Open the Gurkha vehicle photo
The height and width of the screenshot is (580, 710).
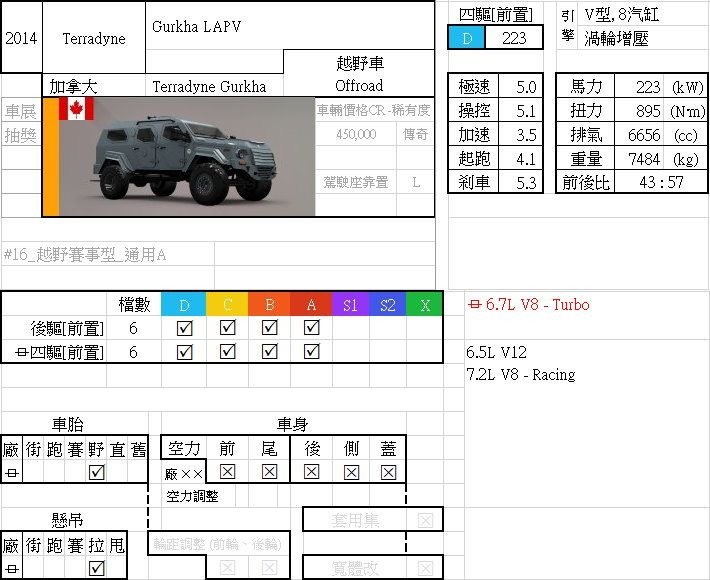point(187,157)
